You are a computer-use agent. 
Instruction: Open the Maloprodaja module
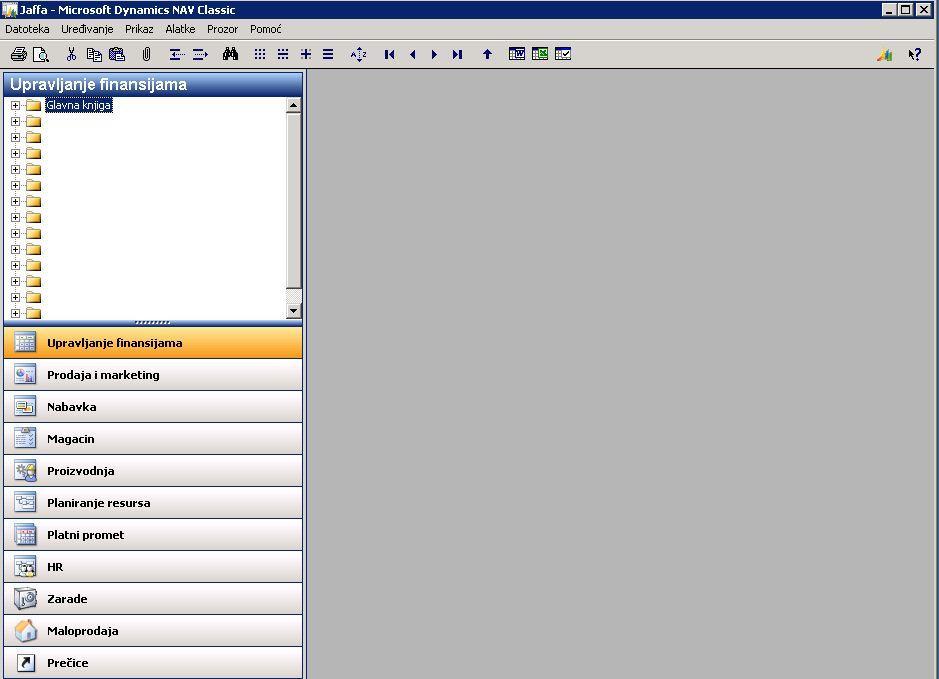coord(153,631)
